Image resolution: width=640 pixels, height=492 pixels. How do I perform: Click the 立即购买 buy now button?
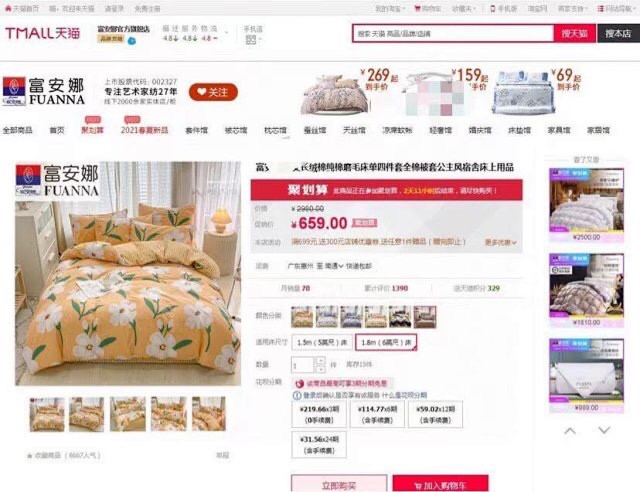pos(339,484)
